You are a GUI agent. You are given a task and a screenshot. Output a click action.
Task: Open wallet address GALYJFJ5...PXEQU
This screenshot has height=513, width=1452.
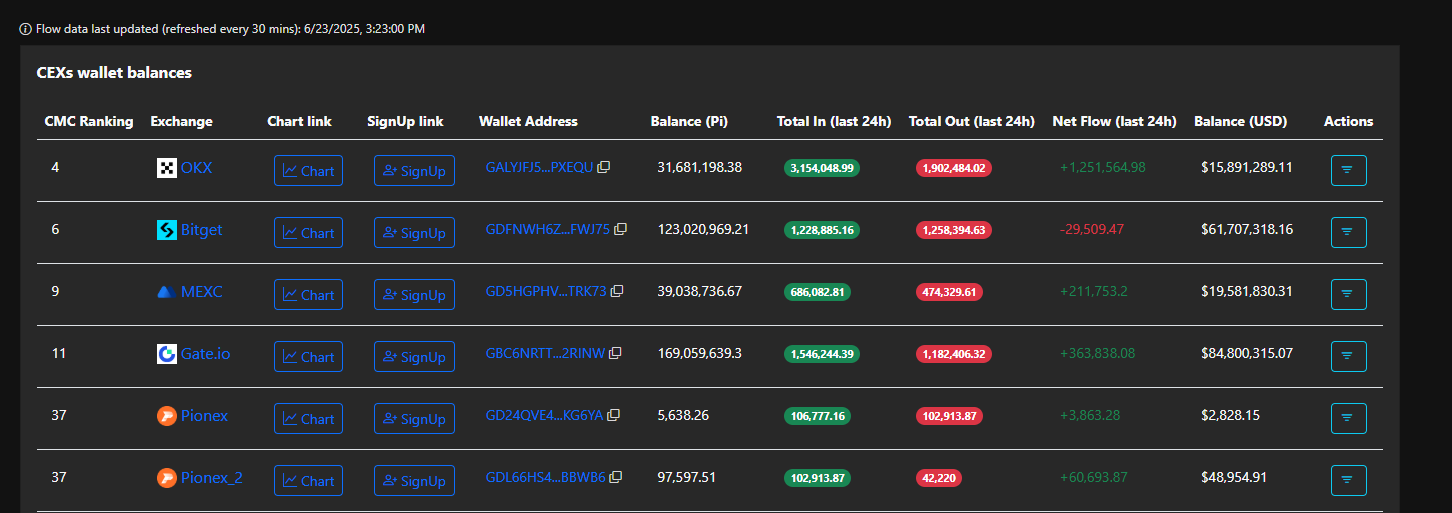pyautogui.click(x=539, y=167)
